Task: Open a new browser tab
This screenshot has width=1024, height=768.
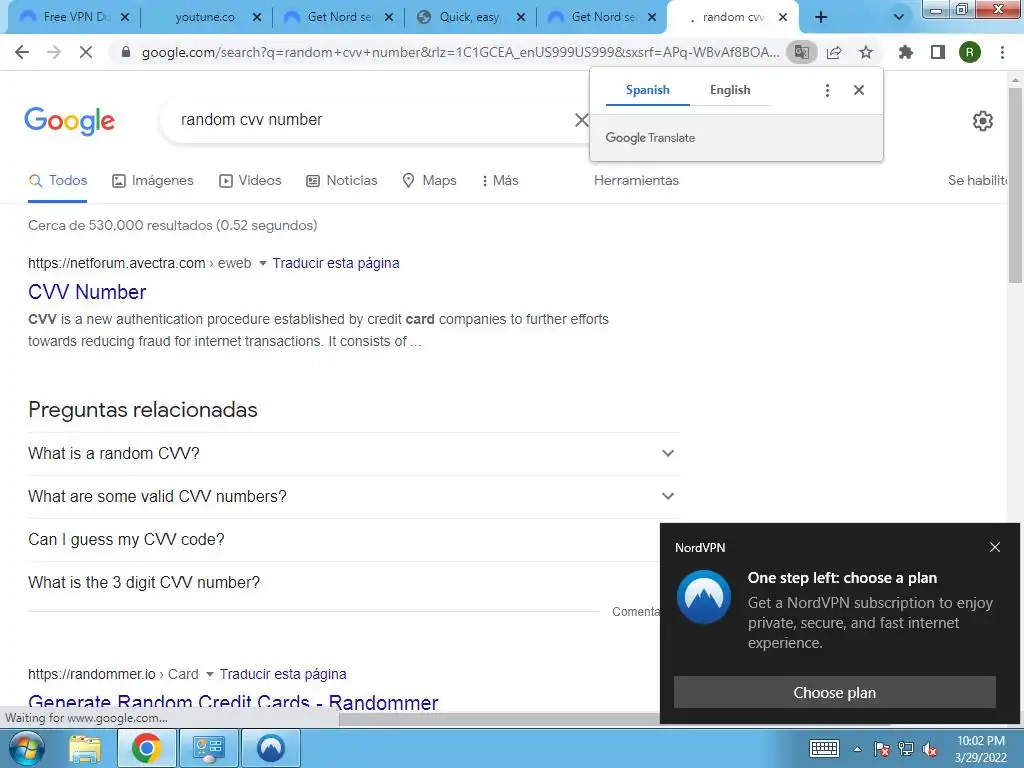Action: (821, 17)
